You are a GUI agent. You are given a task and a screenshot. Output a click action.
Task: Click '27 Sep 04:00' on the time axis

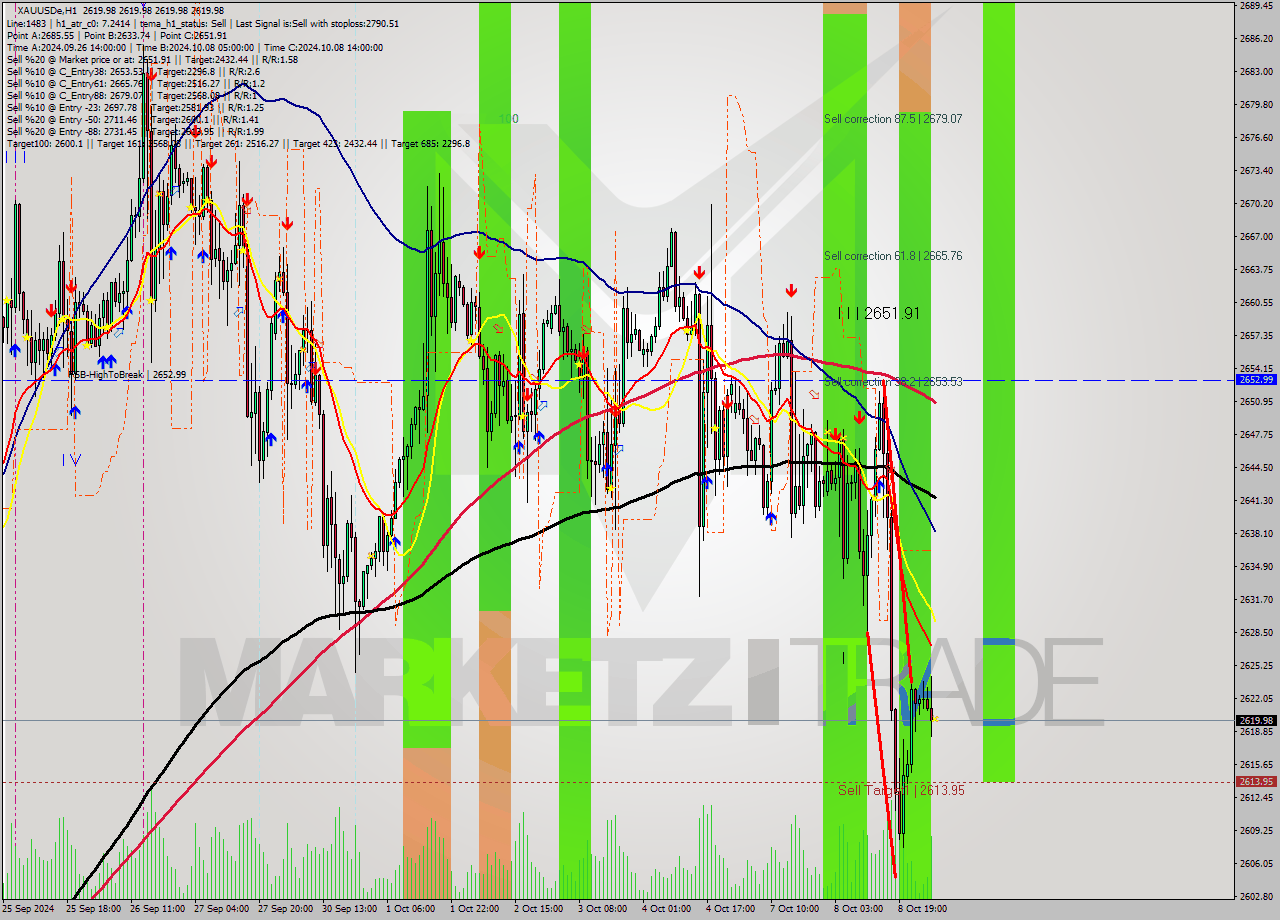pos(221,910)
